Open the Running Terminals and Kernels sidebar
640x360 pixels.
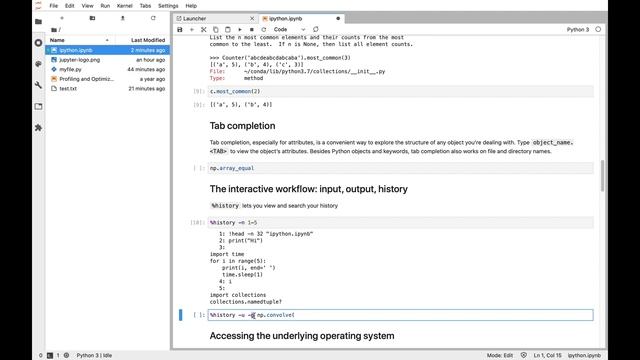tap(38, 43)
